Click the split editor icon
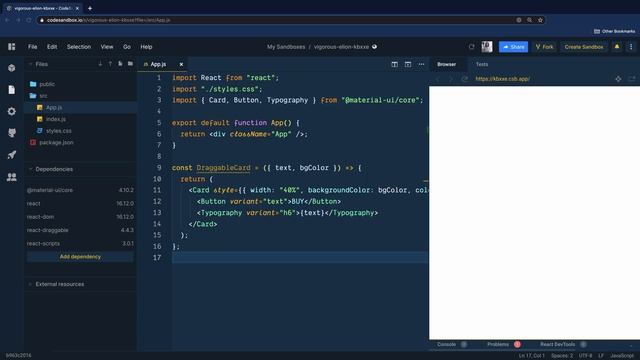Screen dimensions: 640x360 394,64
